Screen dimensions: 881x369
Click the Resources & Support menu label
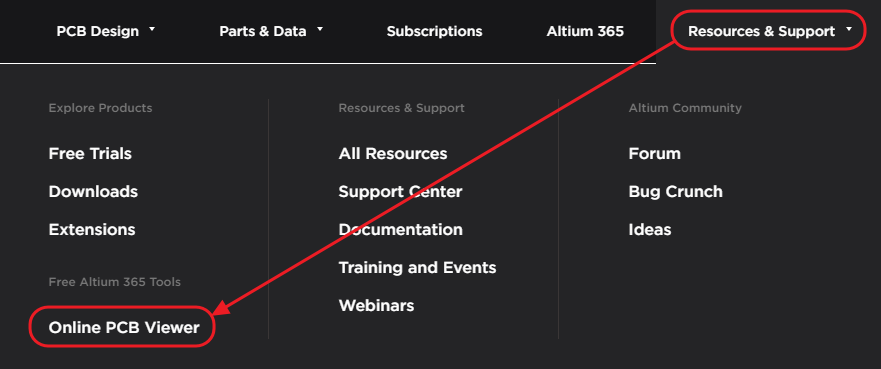point(761,31)
